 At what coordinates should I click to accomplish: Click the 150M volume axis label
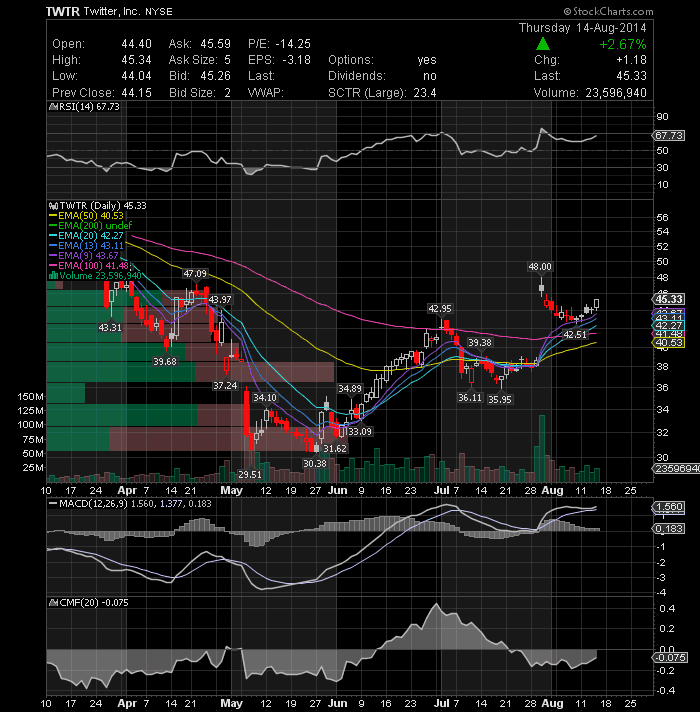click(x=31, y=396)
